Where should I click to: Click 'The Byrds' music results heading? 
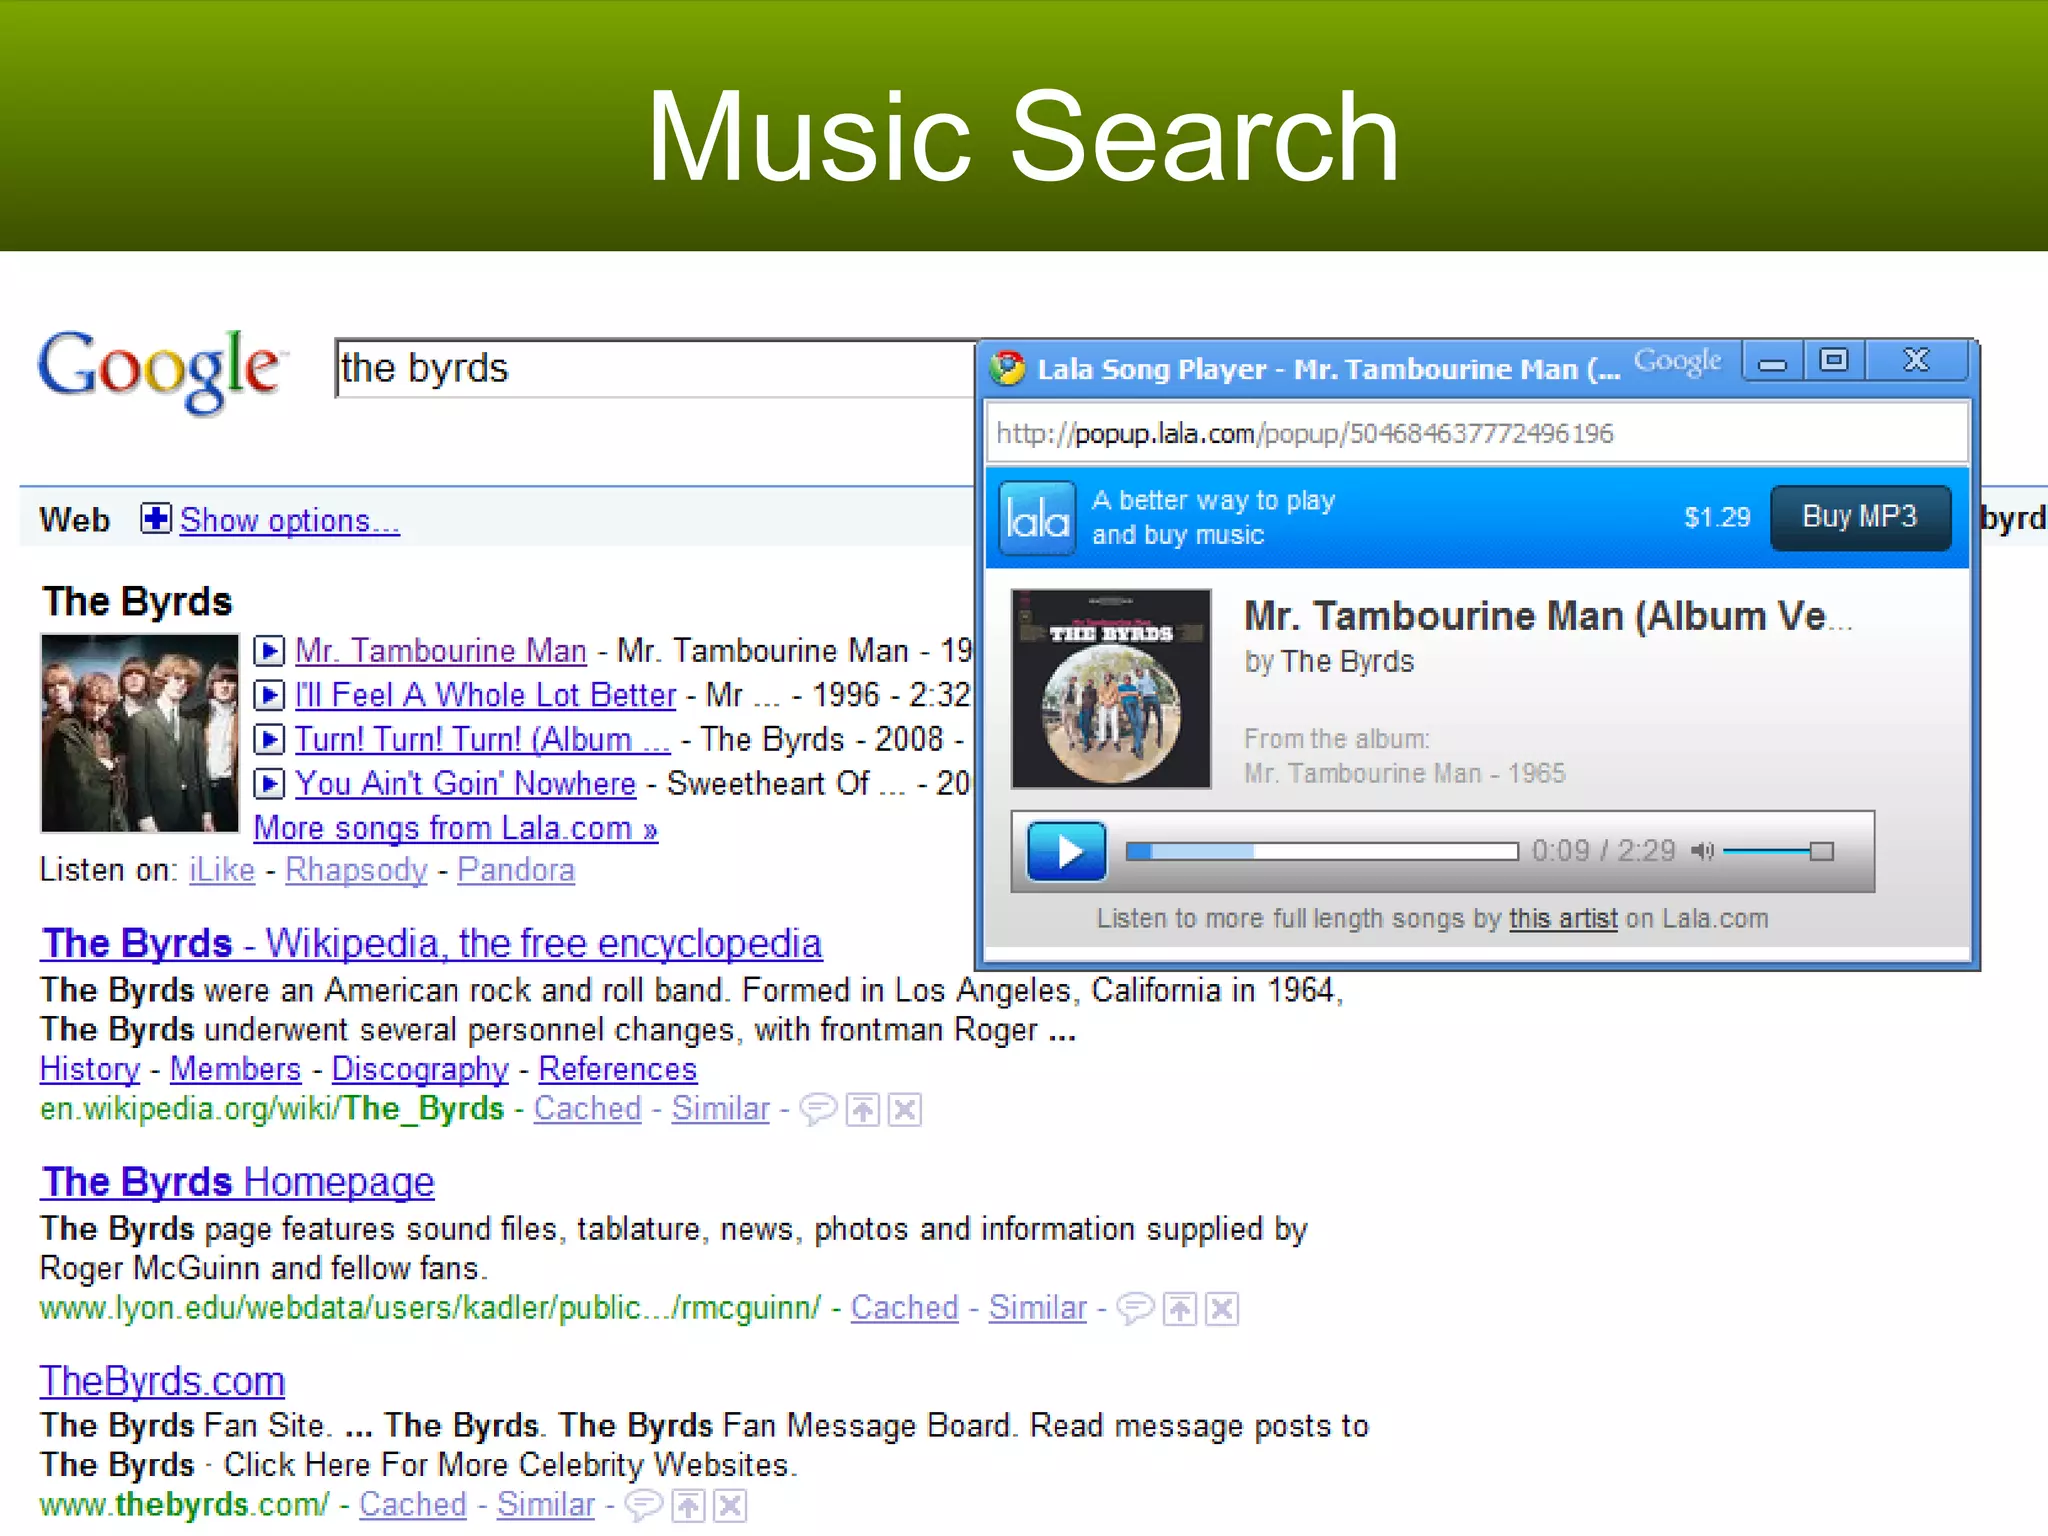pyautogui.click(x=137, y=601)
